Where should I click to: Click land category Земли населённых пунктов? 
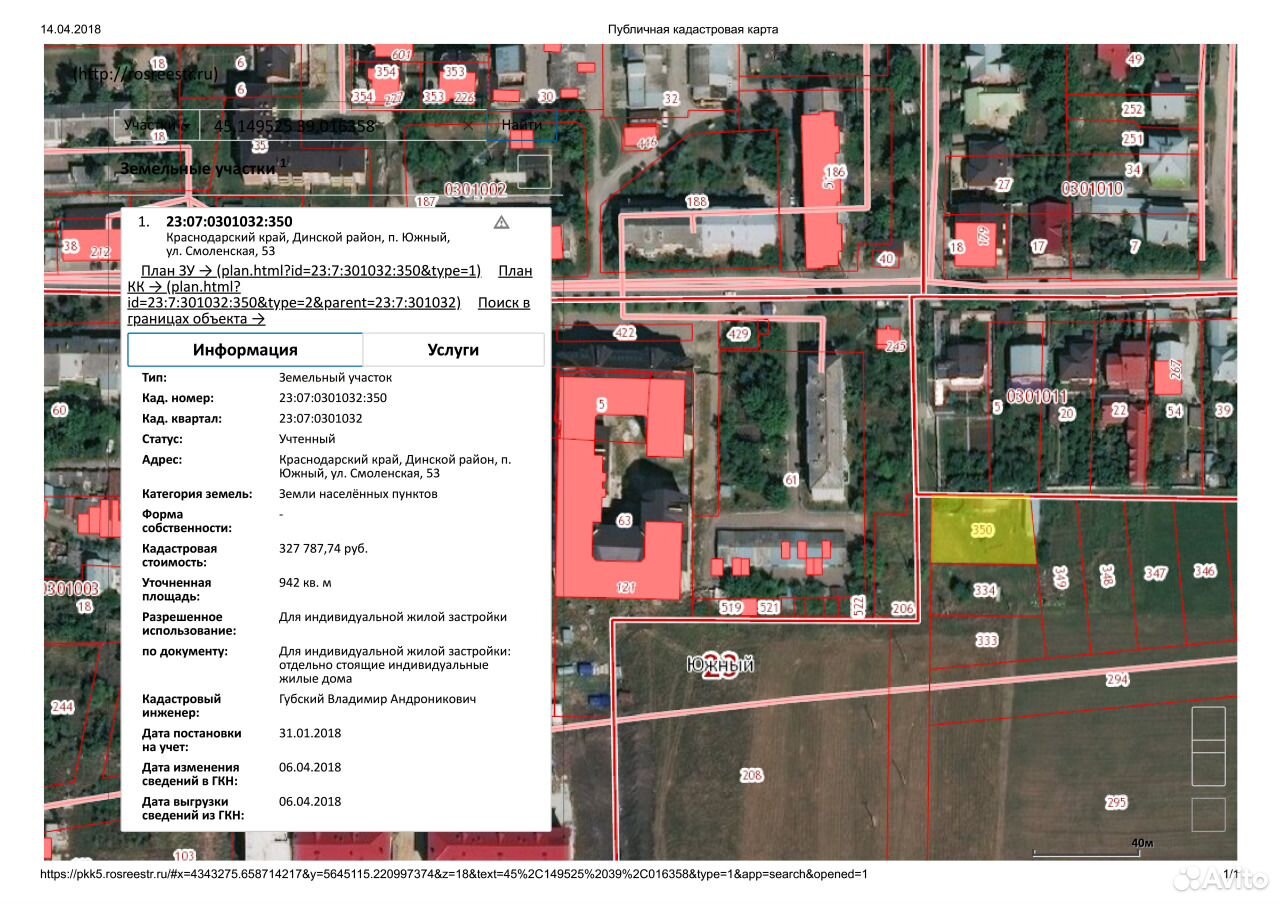click(358, 494)
